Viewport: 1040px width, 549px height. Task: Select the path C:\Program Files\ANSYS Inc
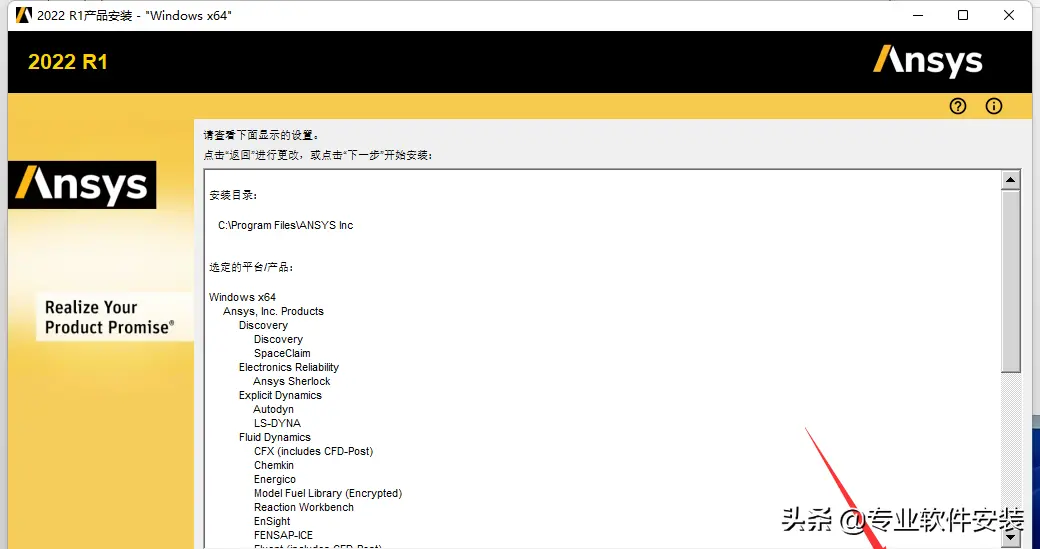[285, 225]
